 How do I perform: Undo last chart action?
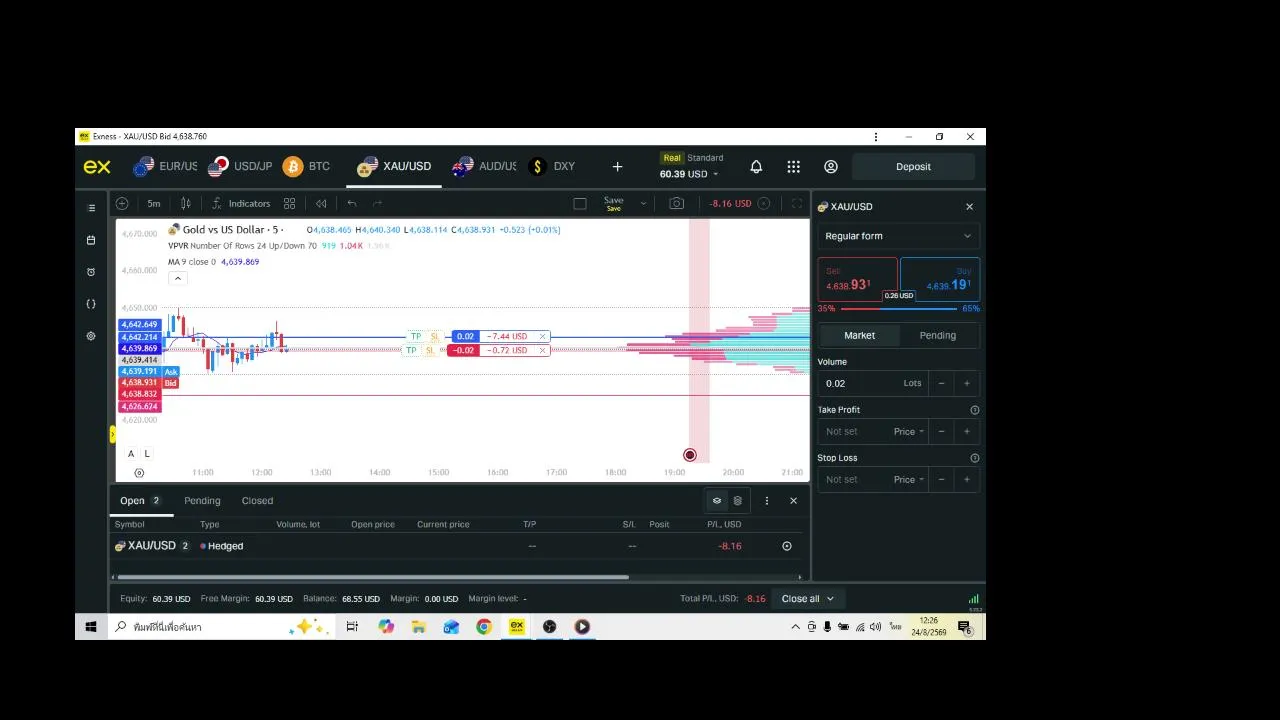(x=352, y=203)
